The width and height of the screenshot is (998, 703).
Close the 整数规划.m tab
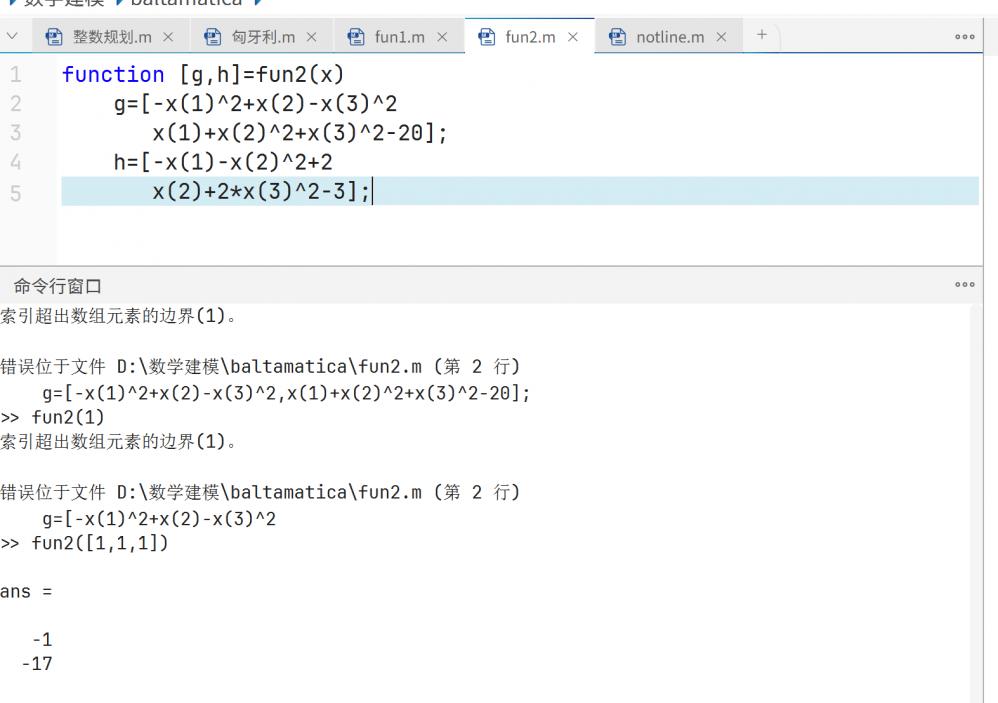click(x=168, y=37)
